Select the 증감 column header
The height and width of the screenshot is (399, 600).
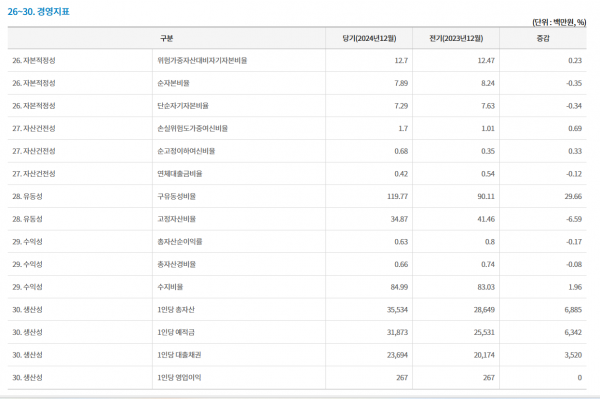(x=543, y=38)
